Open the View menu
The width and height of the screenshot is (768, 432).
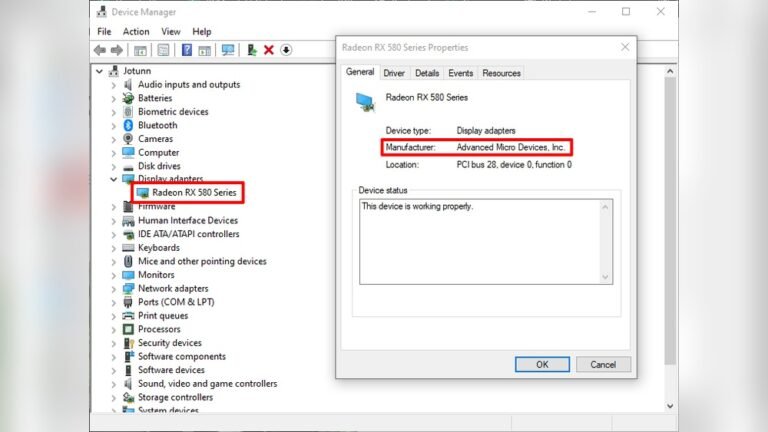click(171, 32)
